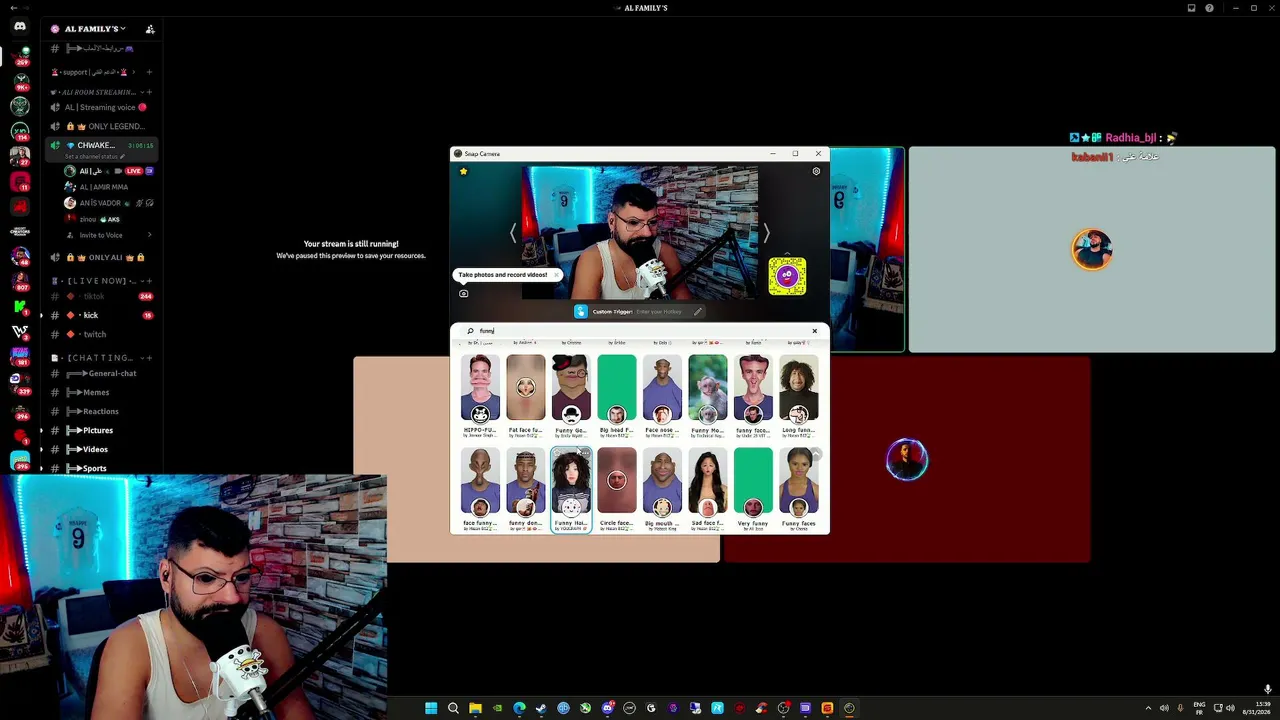Open the tiktok channel
Viewport: 1280px width, 720px height.
tap(102, 296)
